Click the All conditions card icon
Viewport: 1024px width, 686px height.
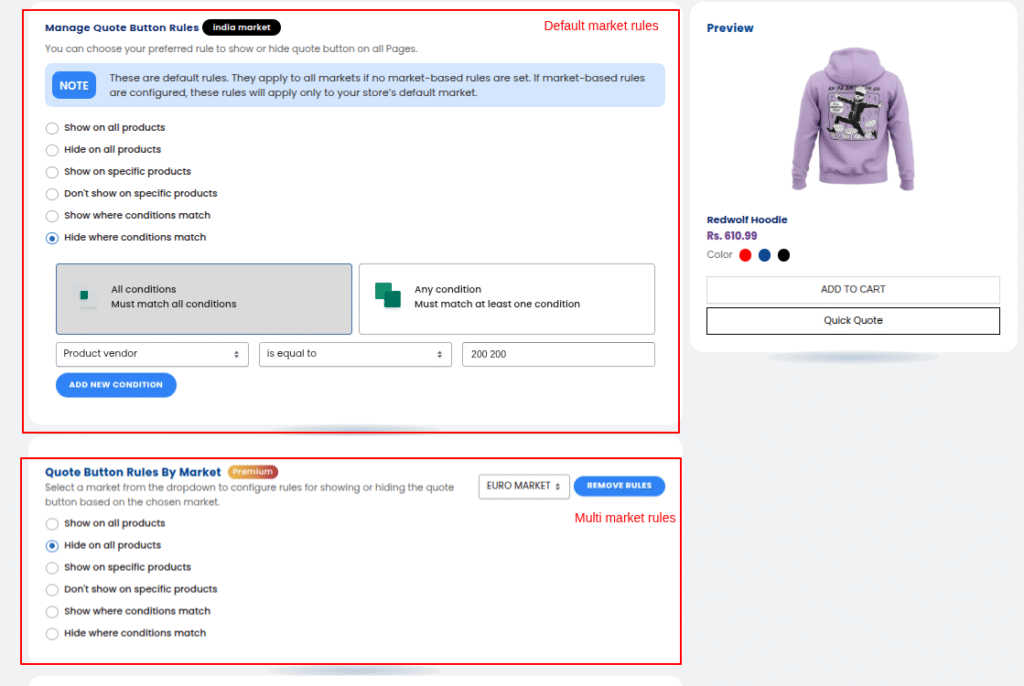(x=86, y=297)
